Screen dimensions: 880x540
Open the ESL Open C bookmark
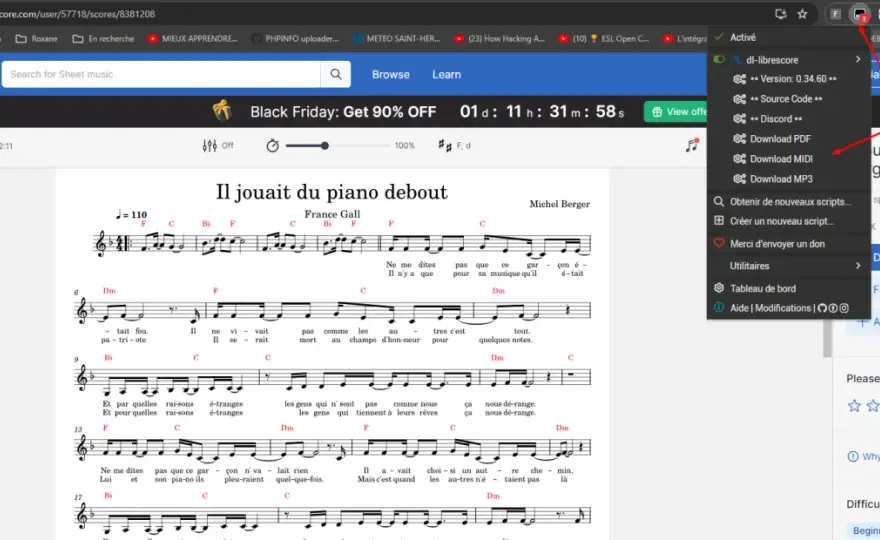pyautogui.click(x=603, y=39)
